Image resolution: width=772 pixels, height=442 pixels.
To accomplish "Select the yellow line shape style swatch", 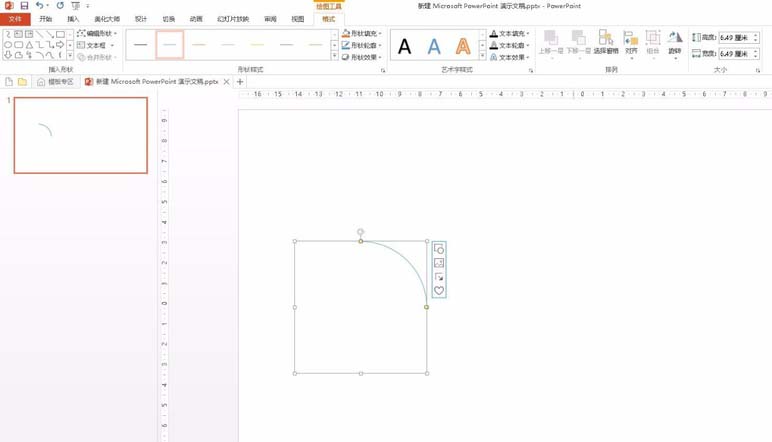I will click(x=257, y=45).
